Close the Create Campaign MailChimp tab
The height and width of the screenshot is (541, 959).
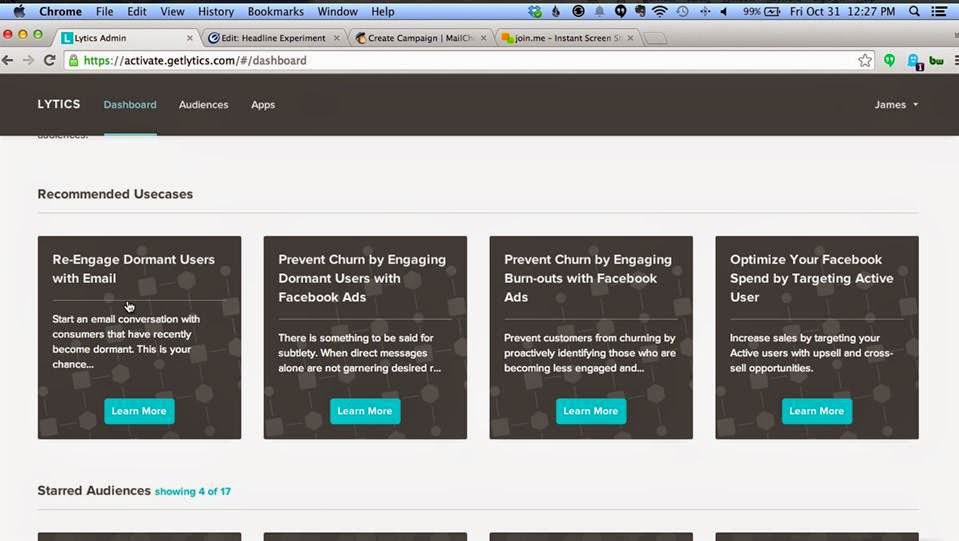click(x=483, y=38)
